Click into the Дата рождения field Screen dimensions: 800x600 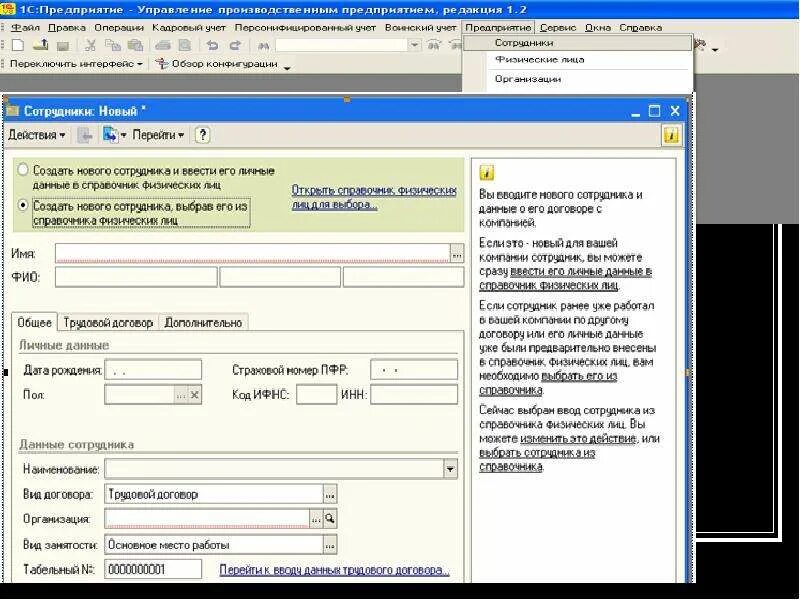153,370
